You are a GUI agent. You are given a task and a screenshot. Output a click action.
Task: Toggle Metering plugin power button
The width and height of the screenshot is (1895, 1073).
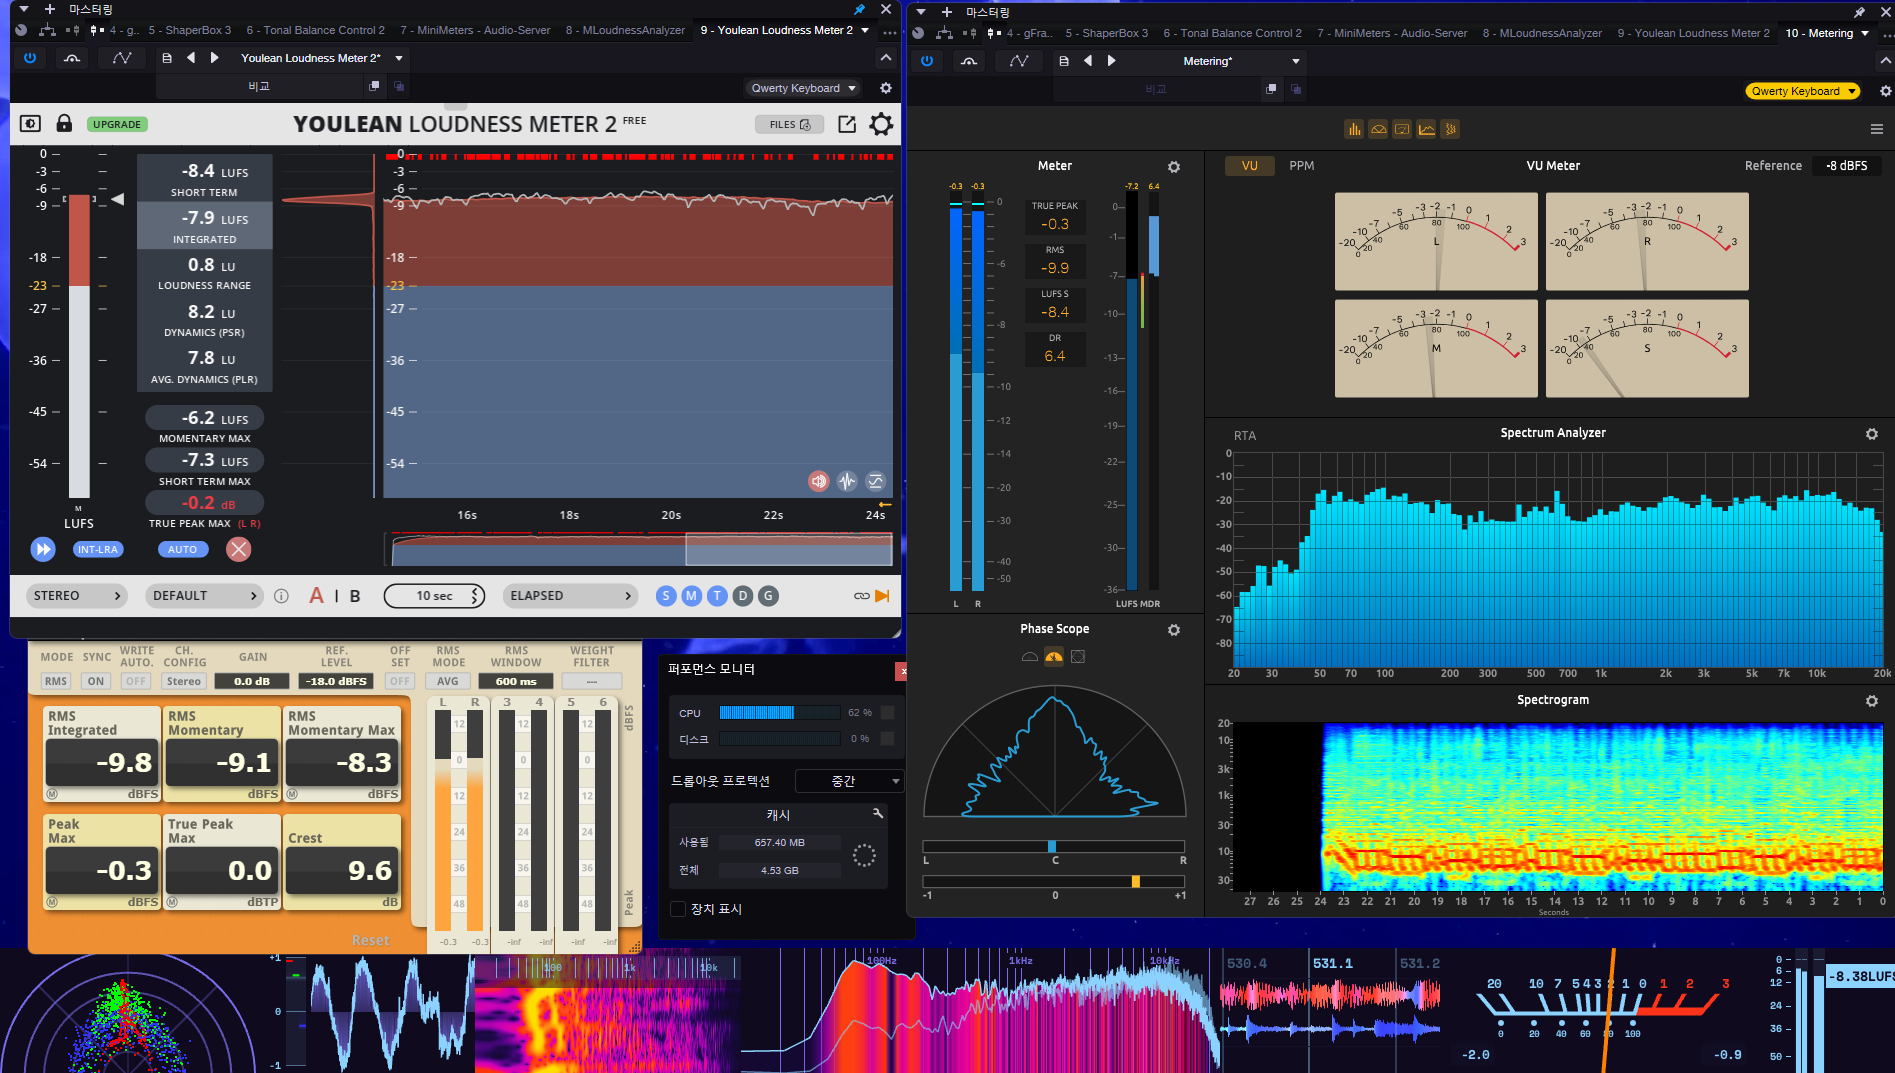pos(927,61)
